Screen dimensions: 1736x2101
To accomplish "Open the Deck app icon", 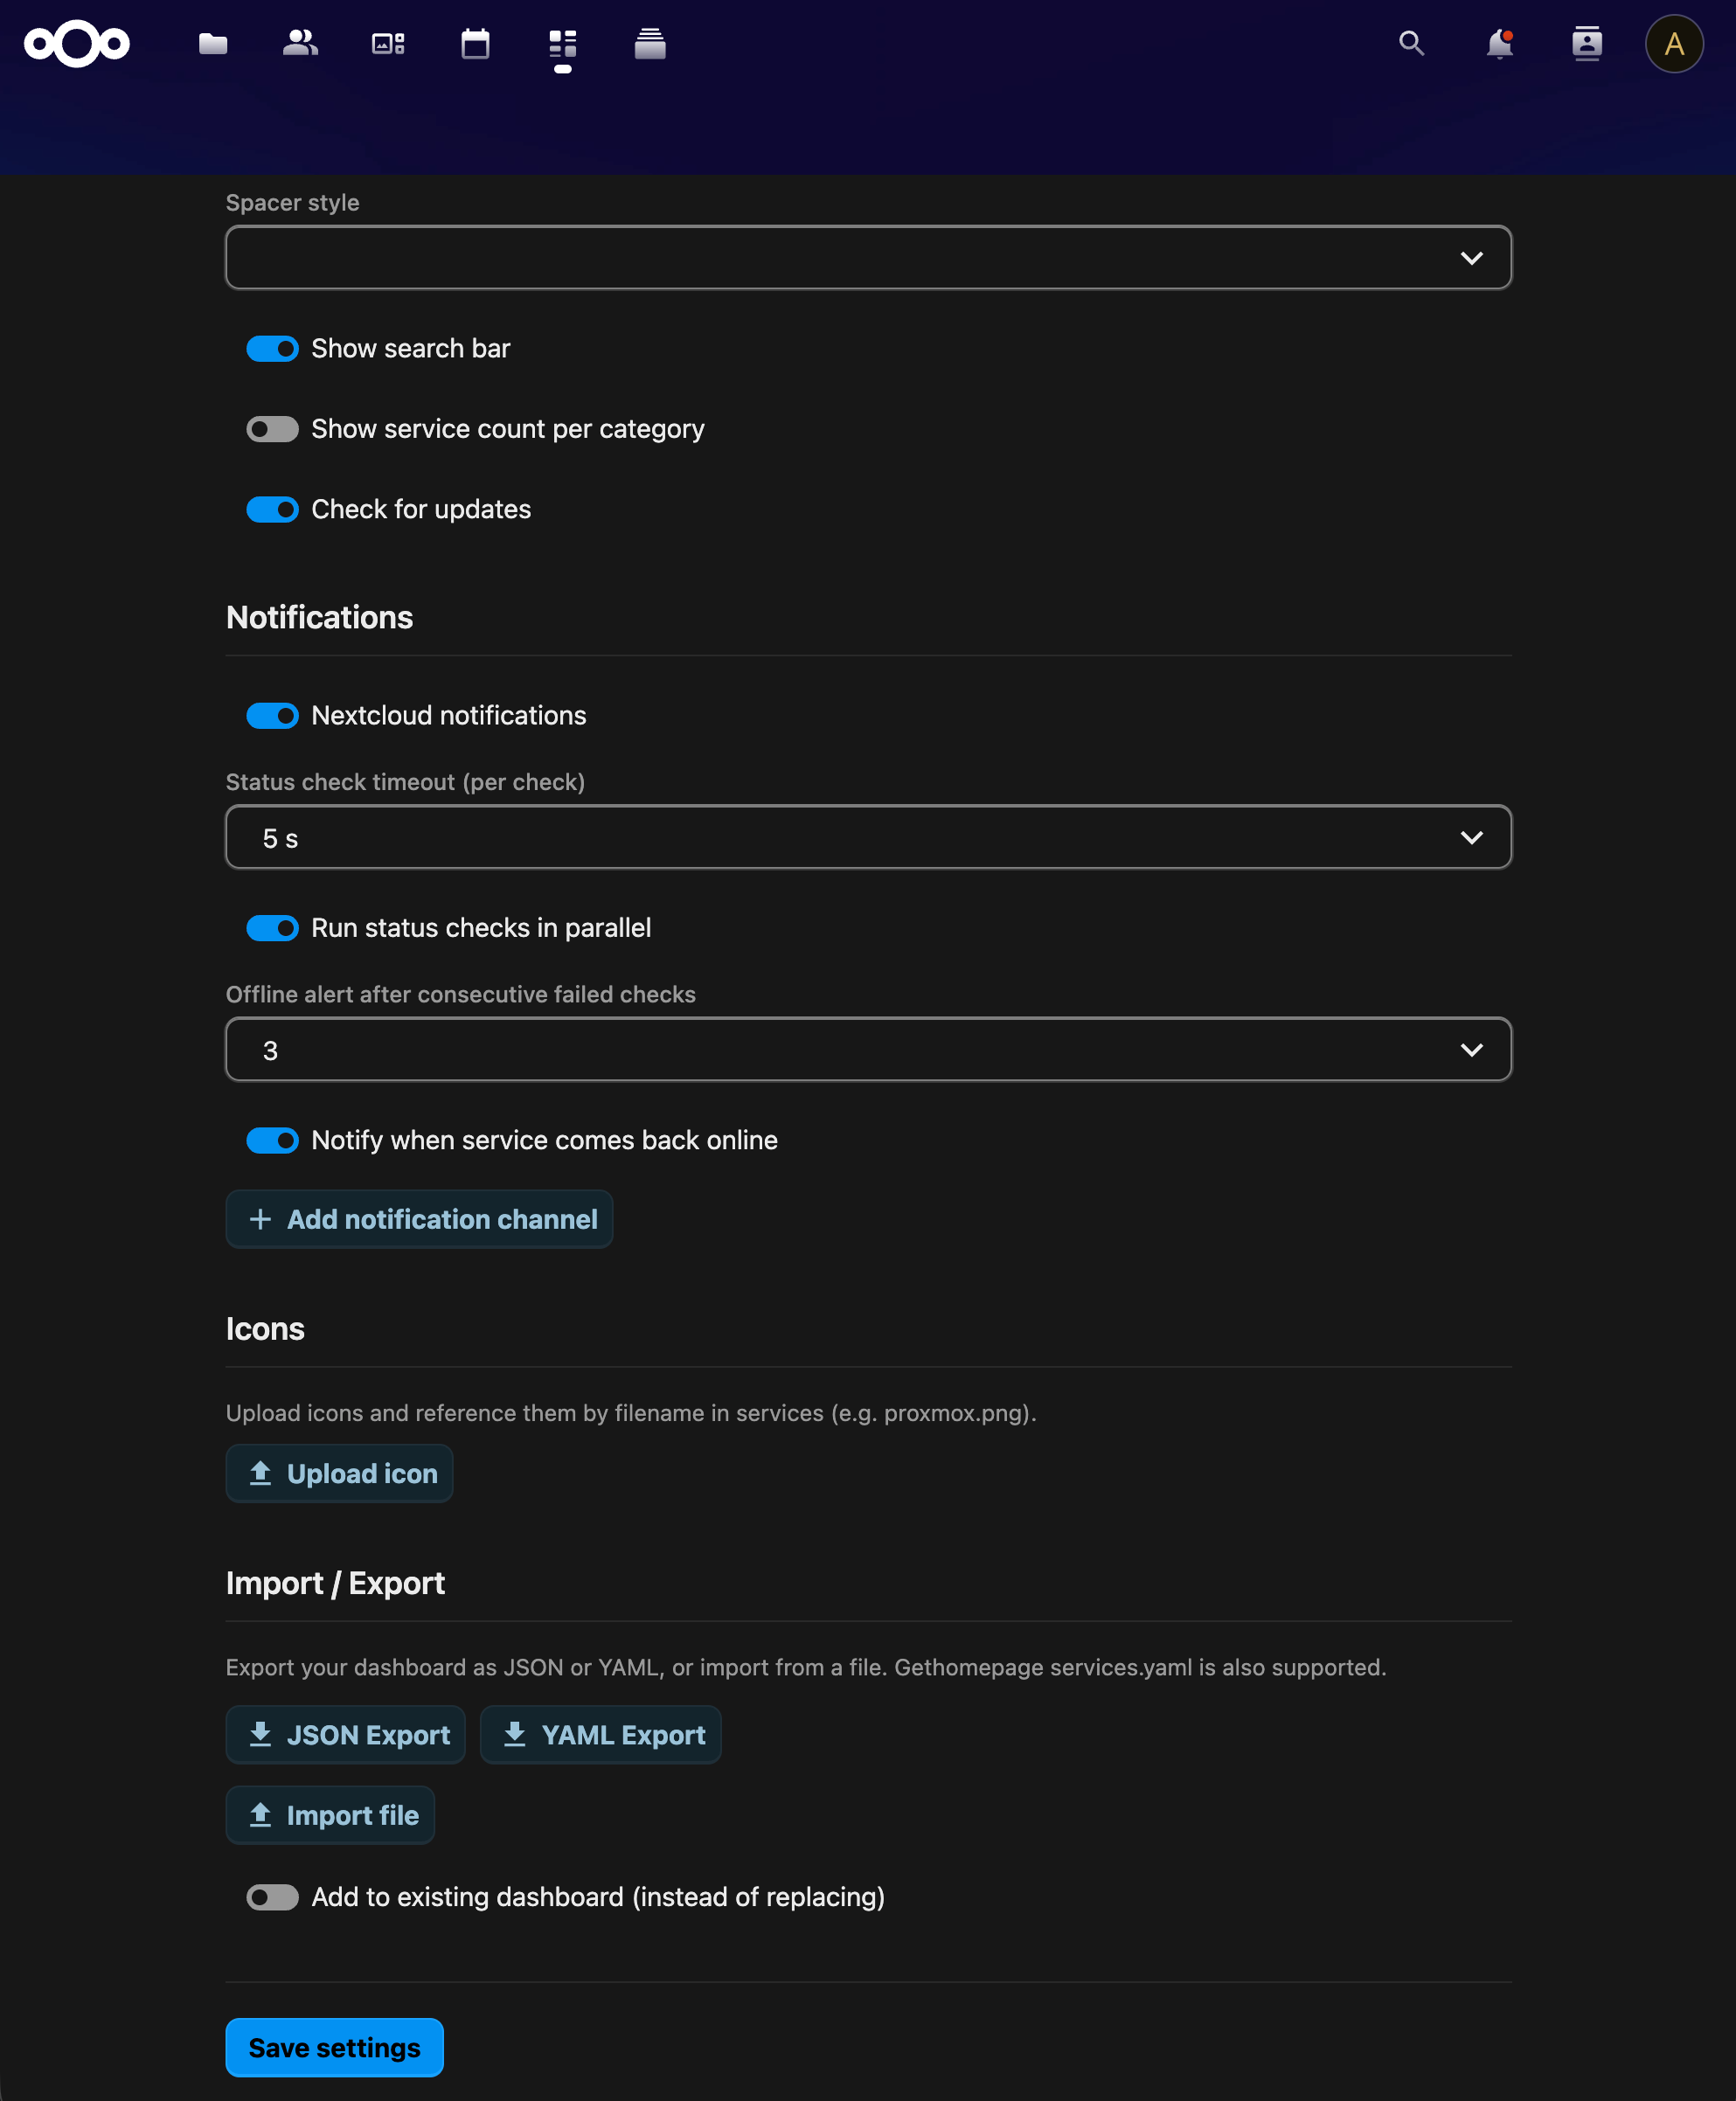I will coord(562,44).
